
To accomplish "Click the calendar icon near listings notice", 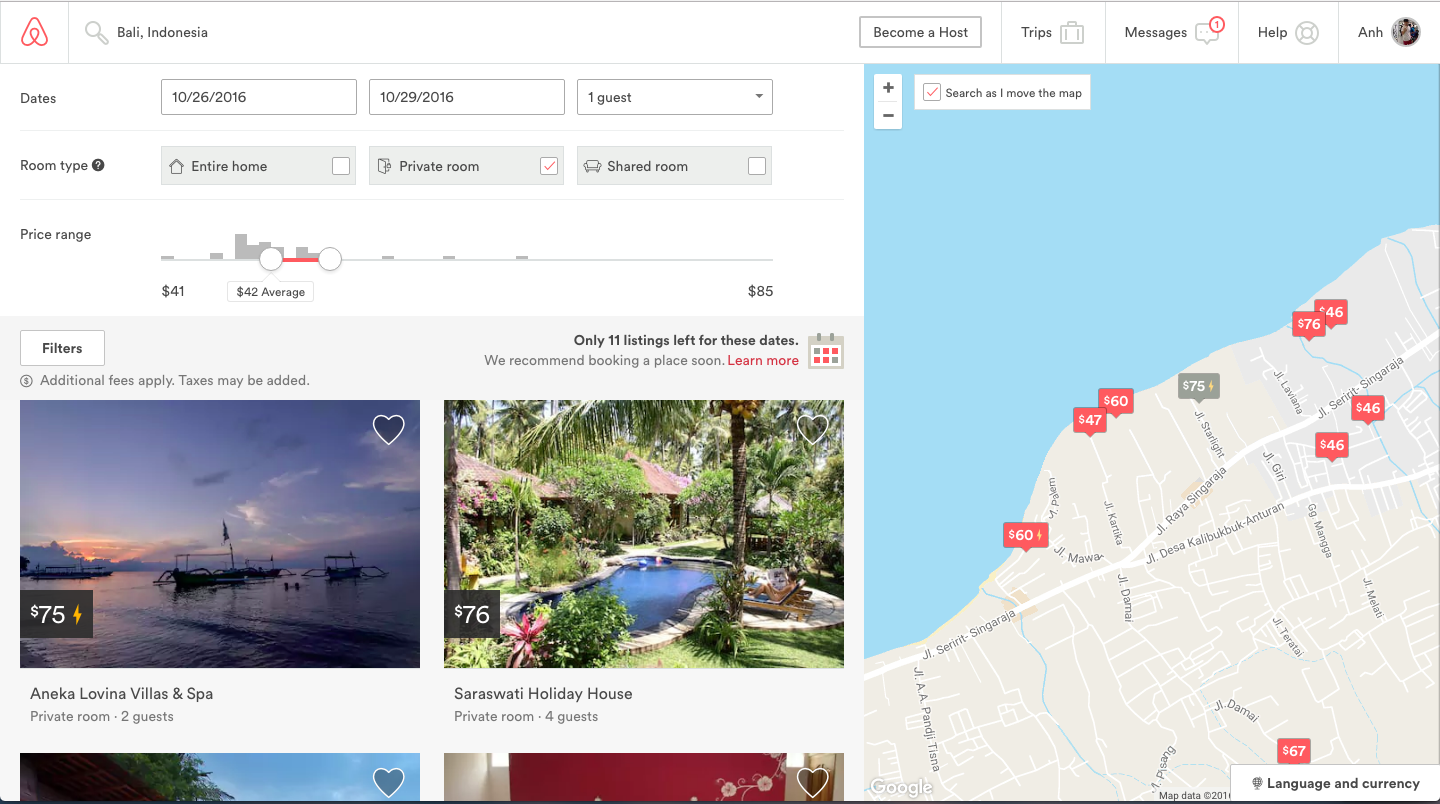I will point(826,351).
